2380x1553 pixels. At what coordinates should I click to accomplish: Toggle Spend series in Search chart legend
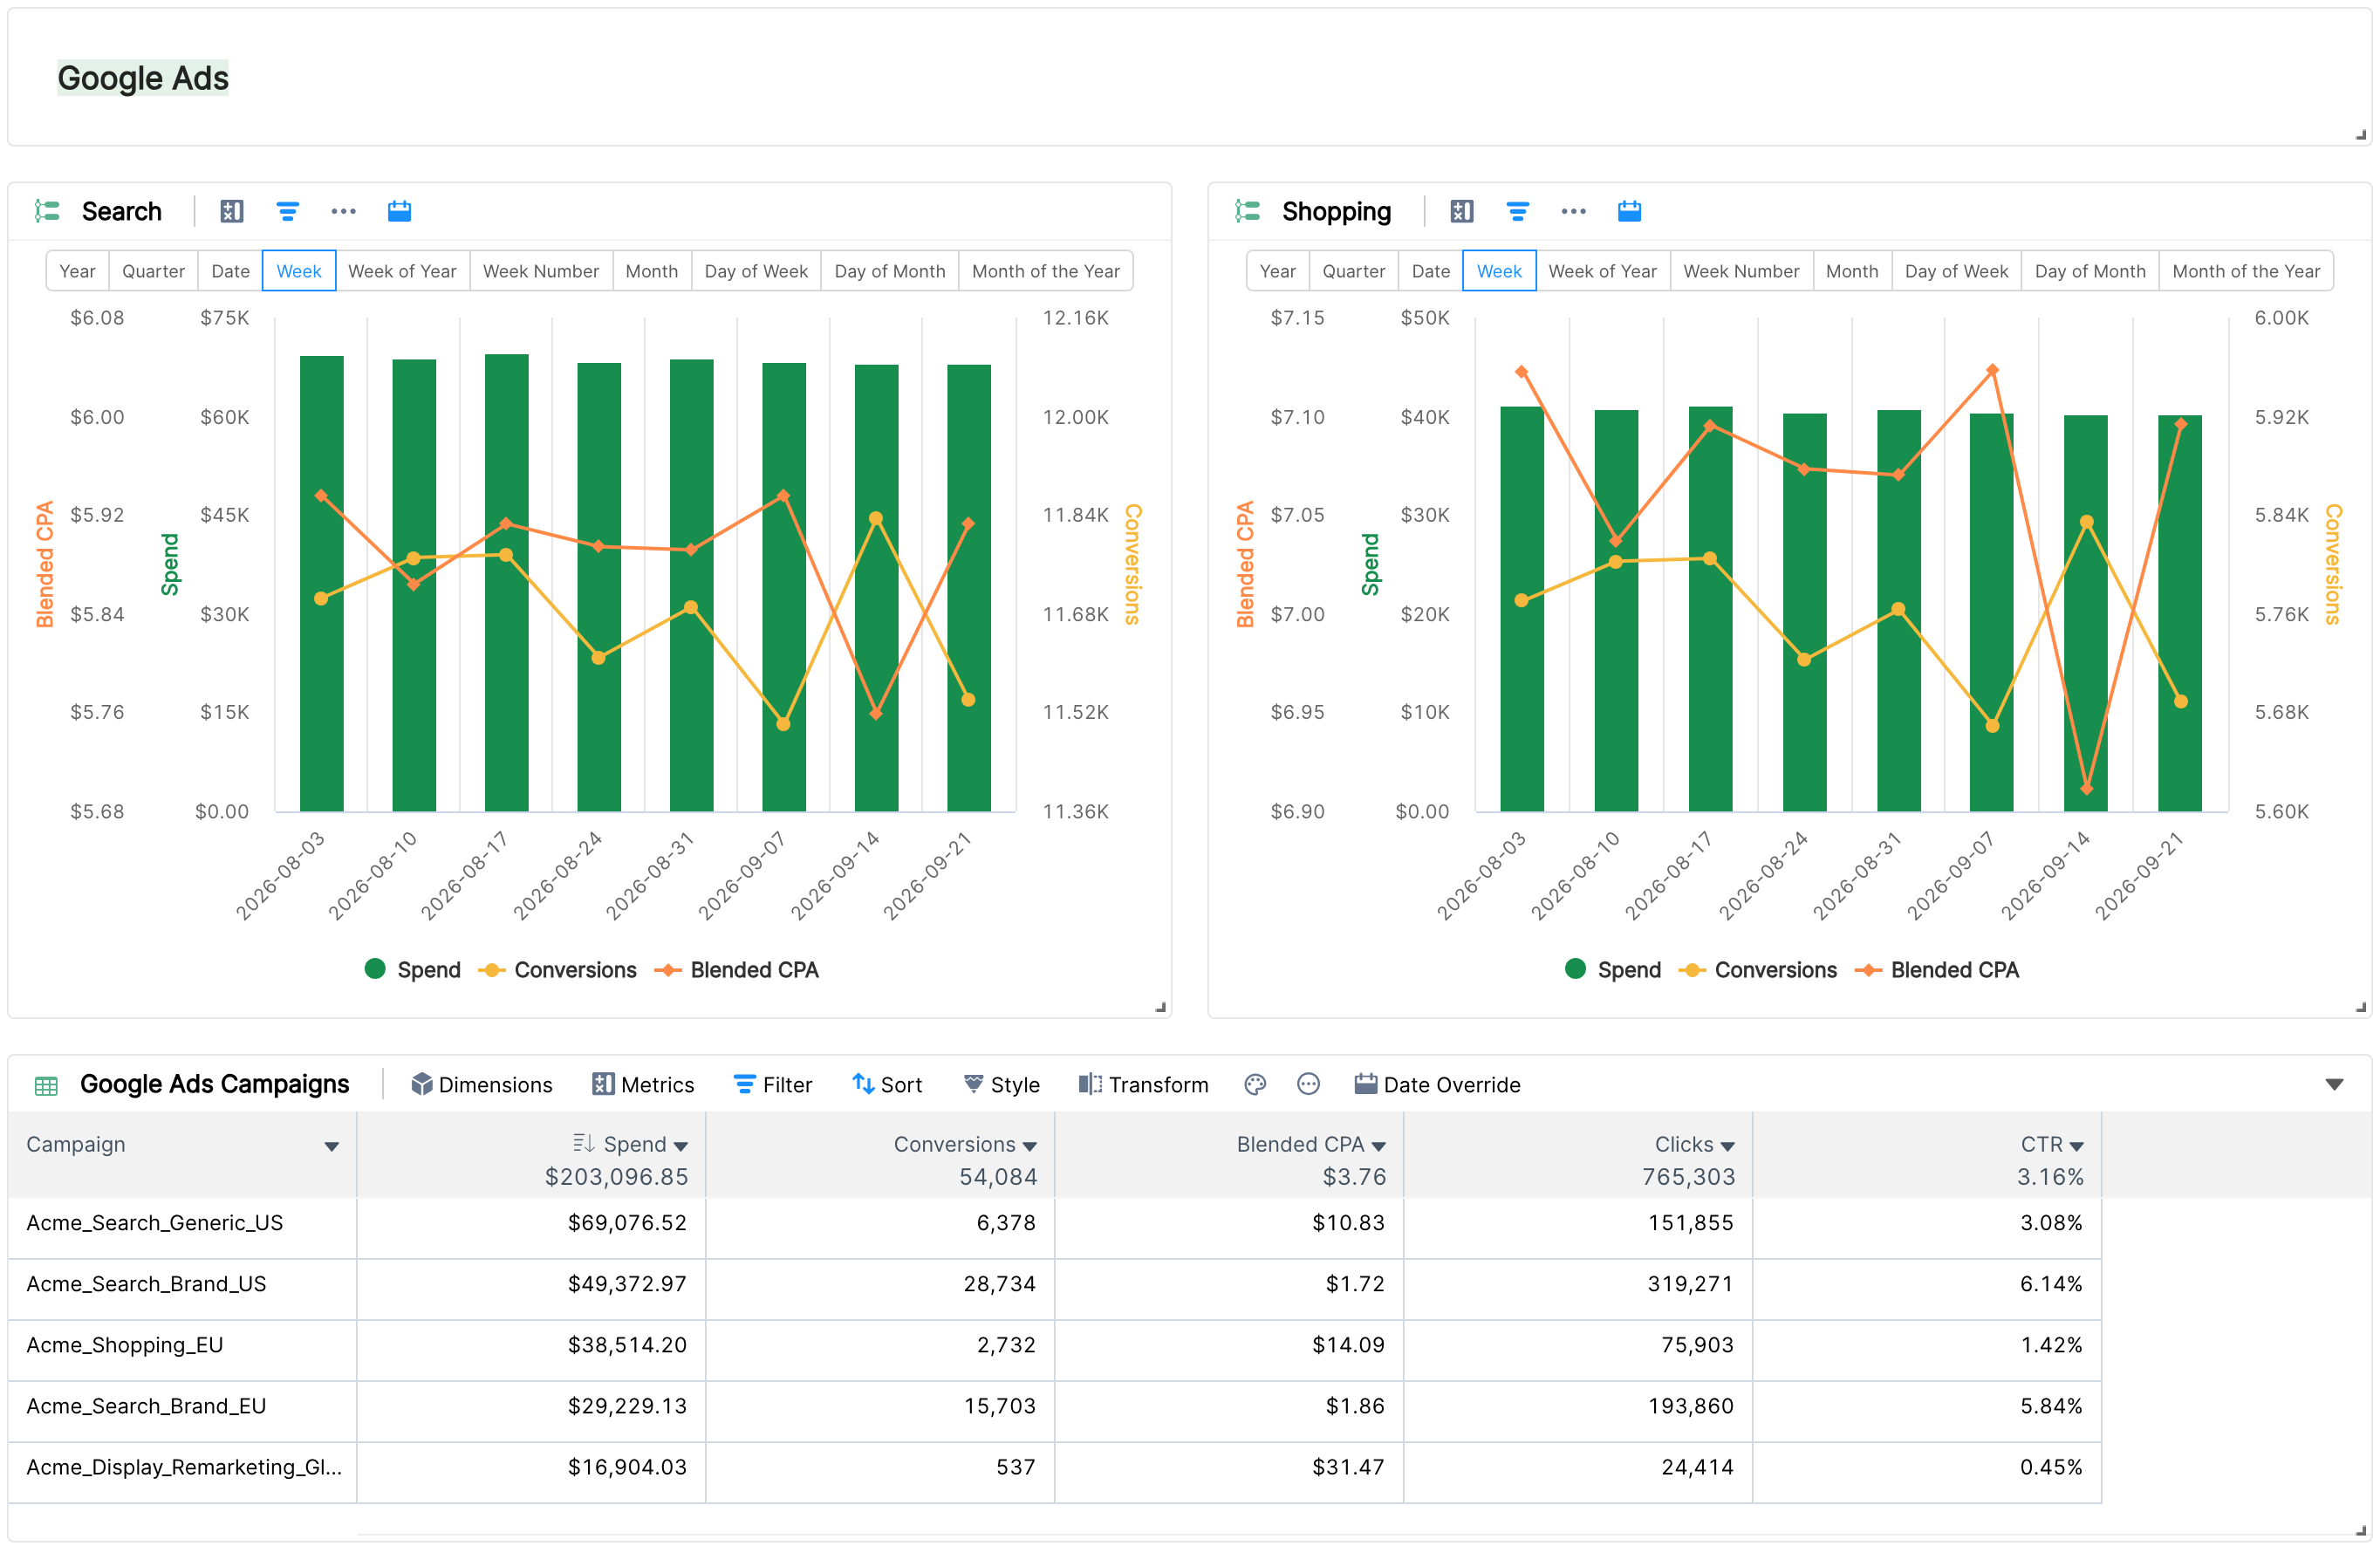[x=413, y=969]
